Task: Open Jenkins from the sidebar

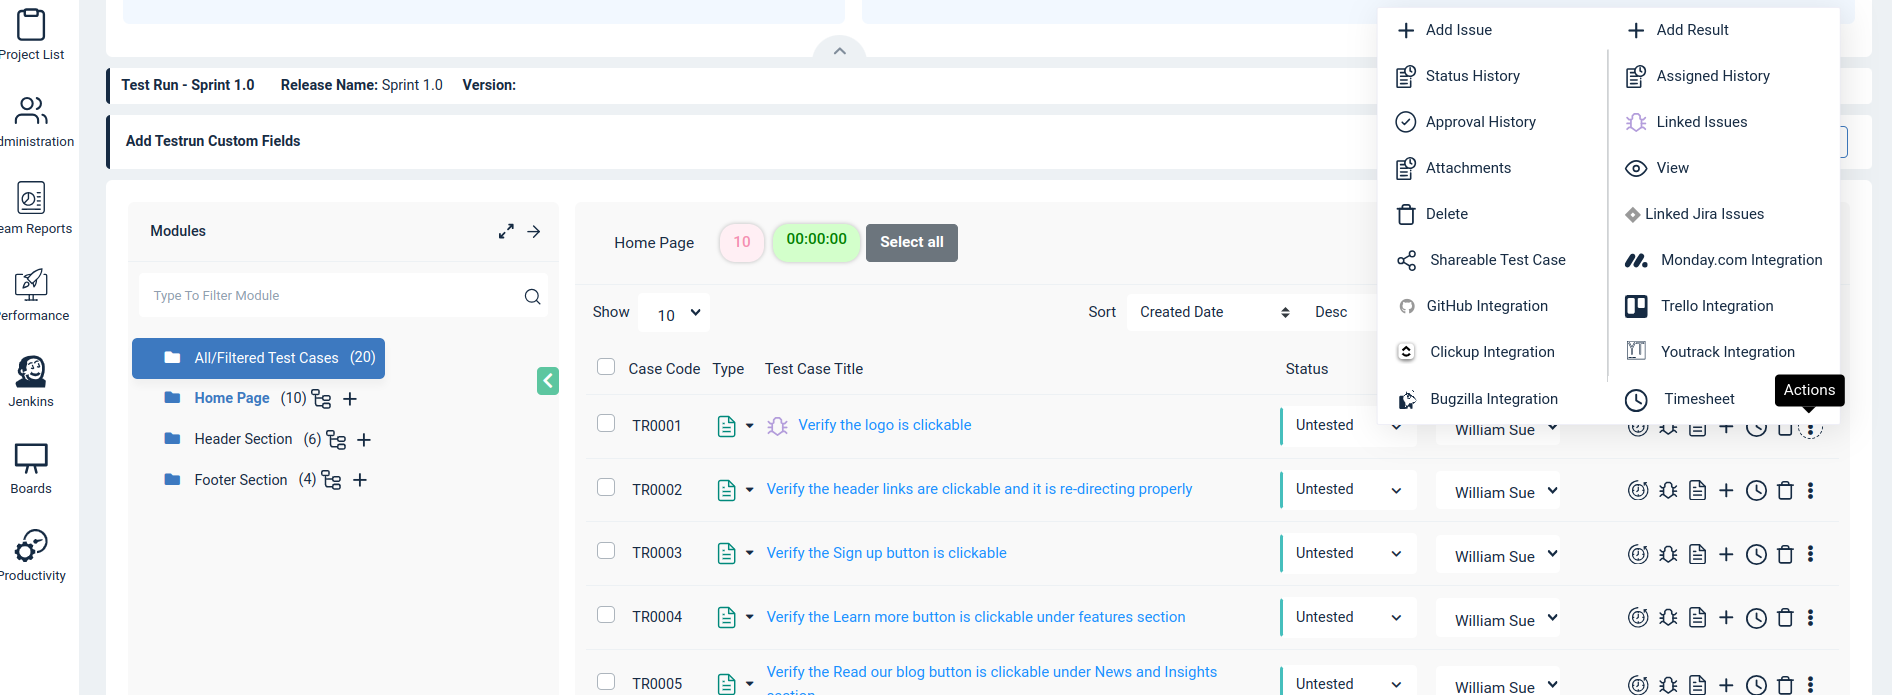Action: point(31,381)
